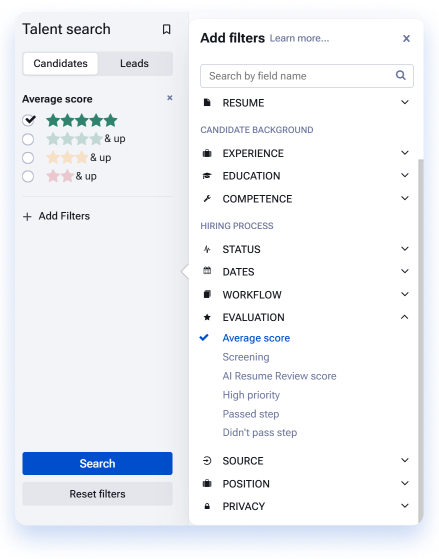
Task: Click the blue checkmark beside Average score
Action: 204,337
